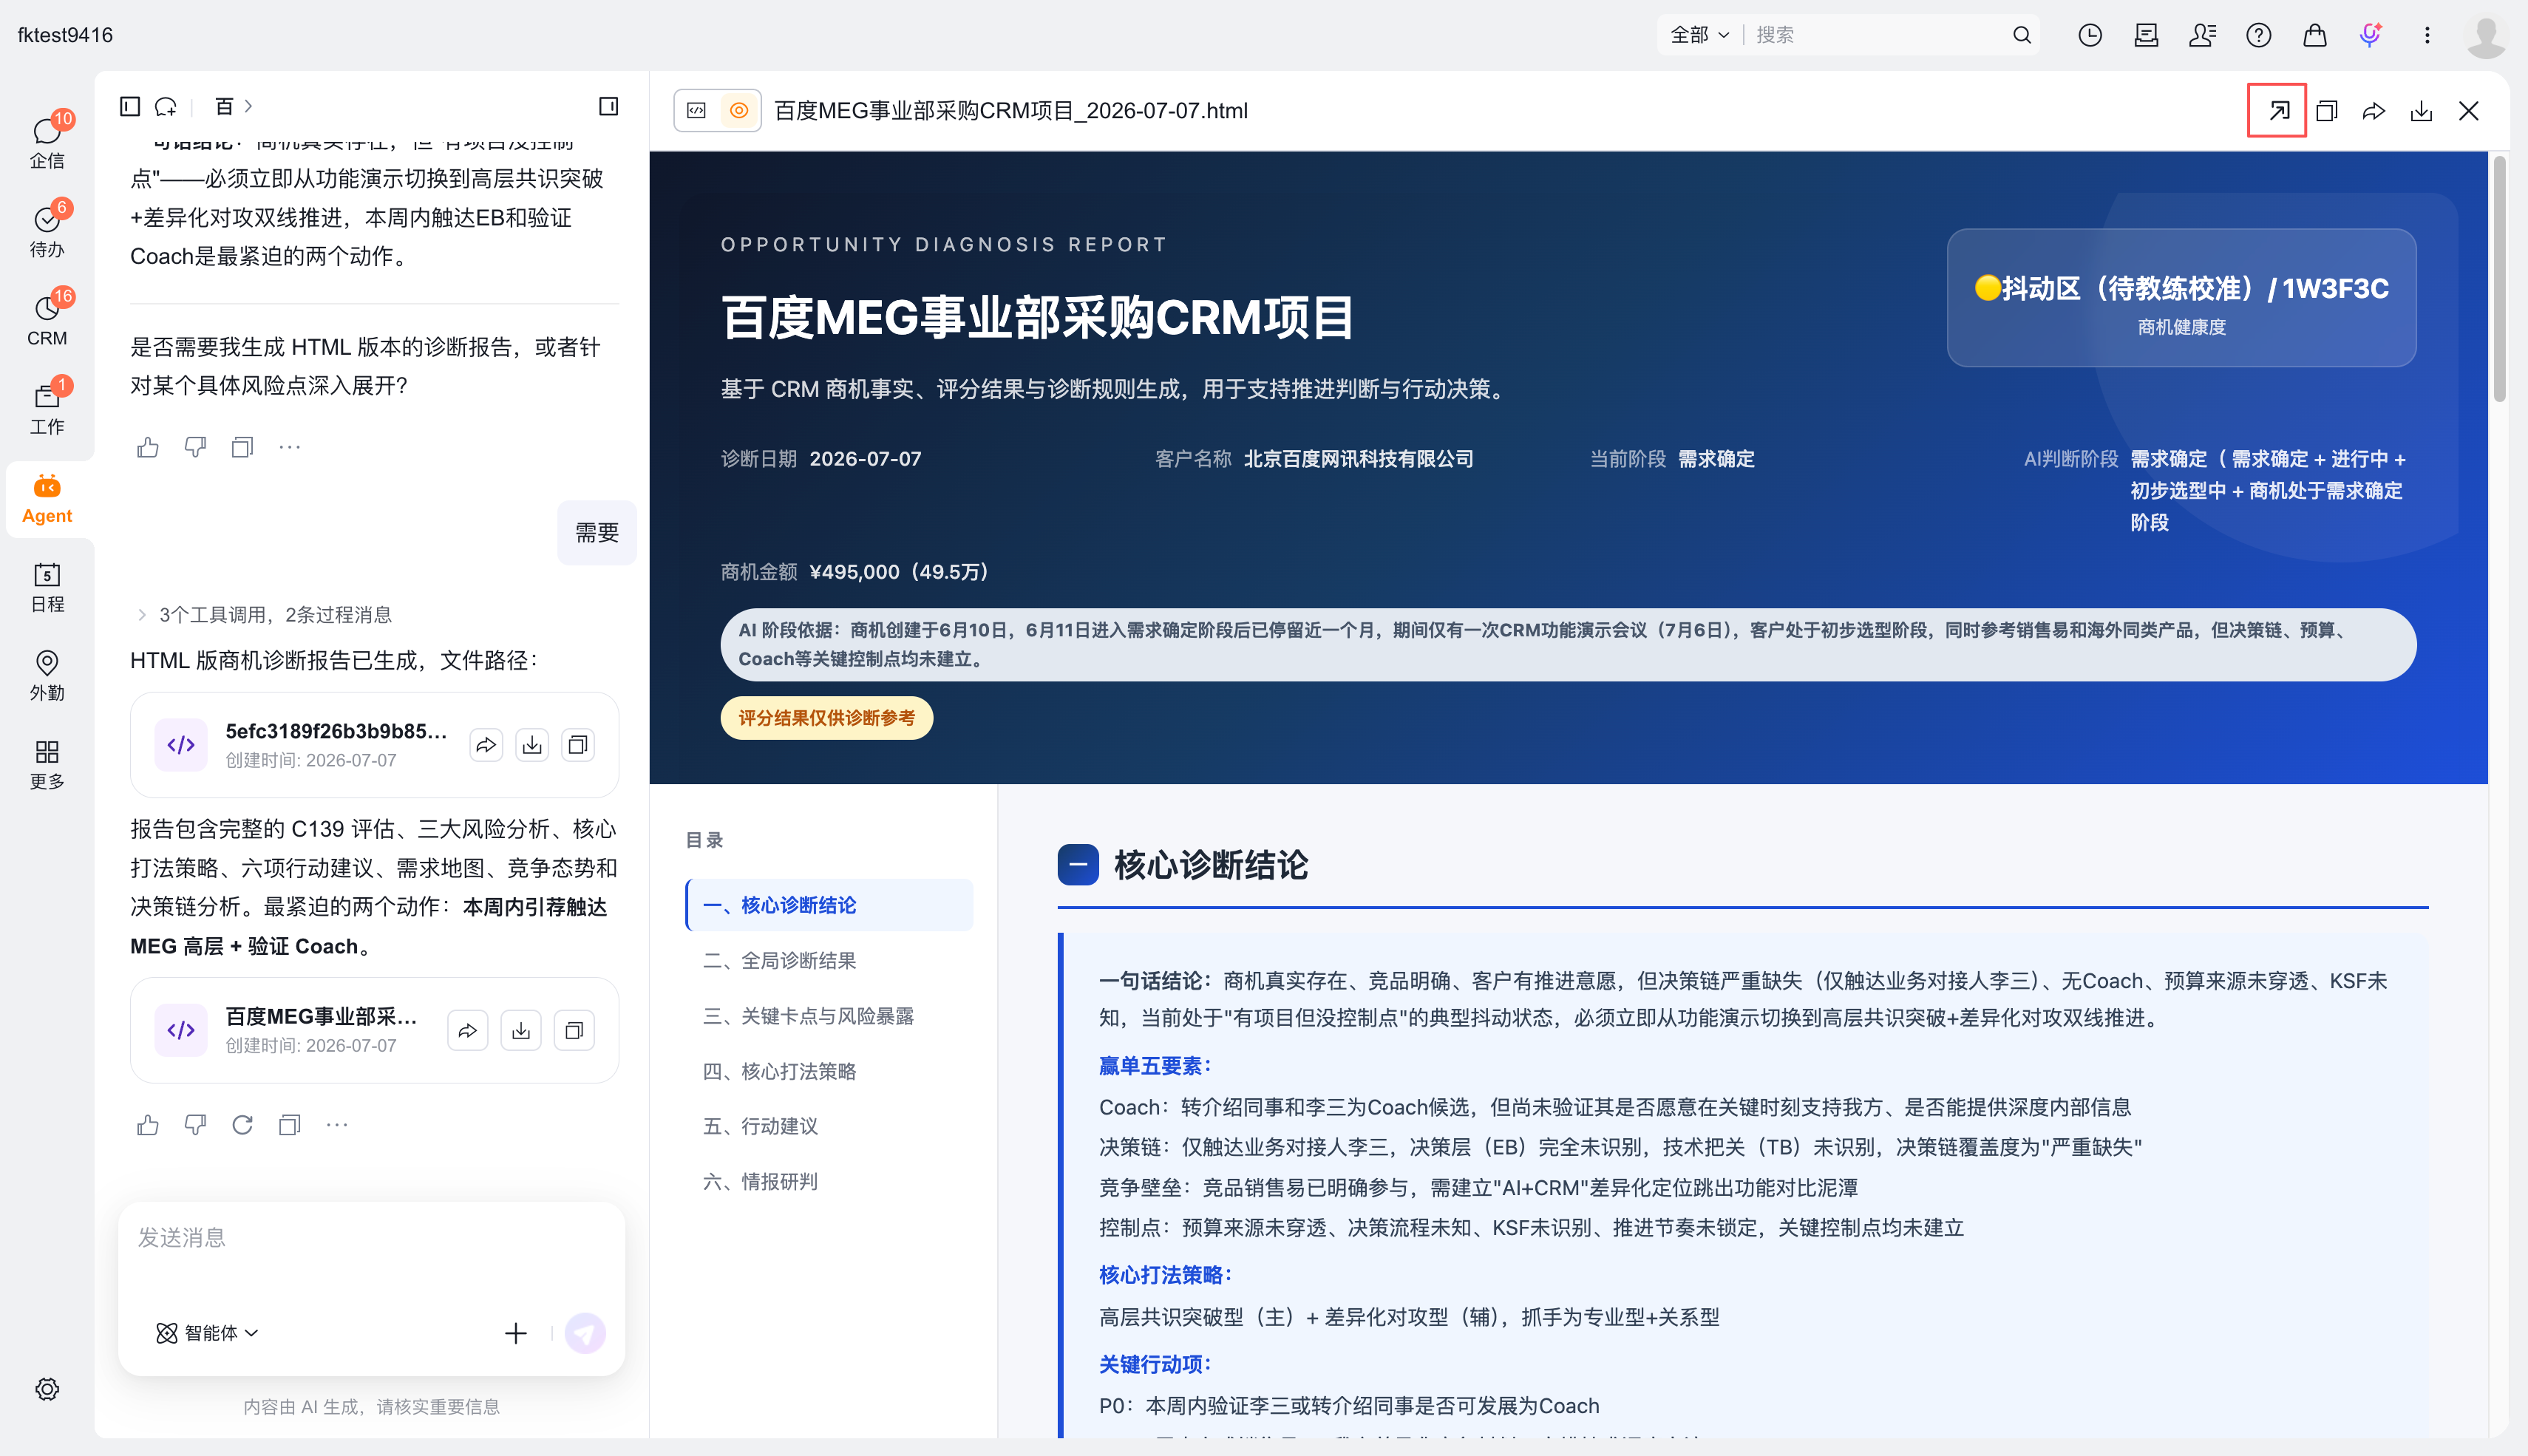Open the 外勤 location sidebar icon

pyautogui.click(x=47, y=675)
